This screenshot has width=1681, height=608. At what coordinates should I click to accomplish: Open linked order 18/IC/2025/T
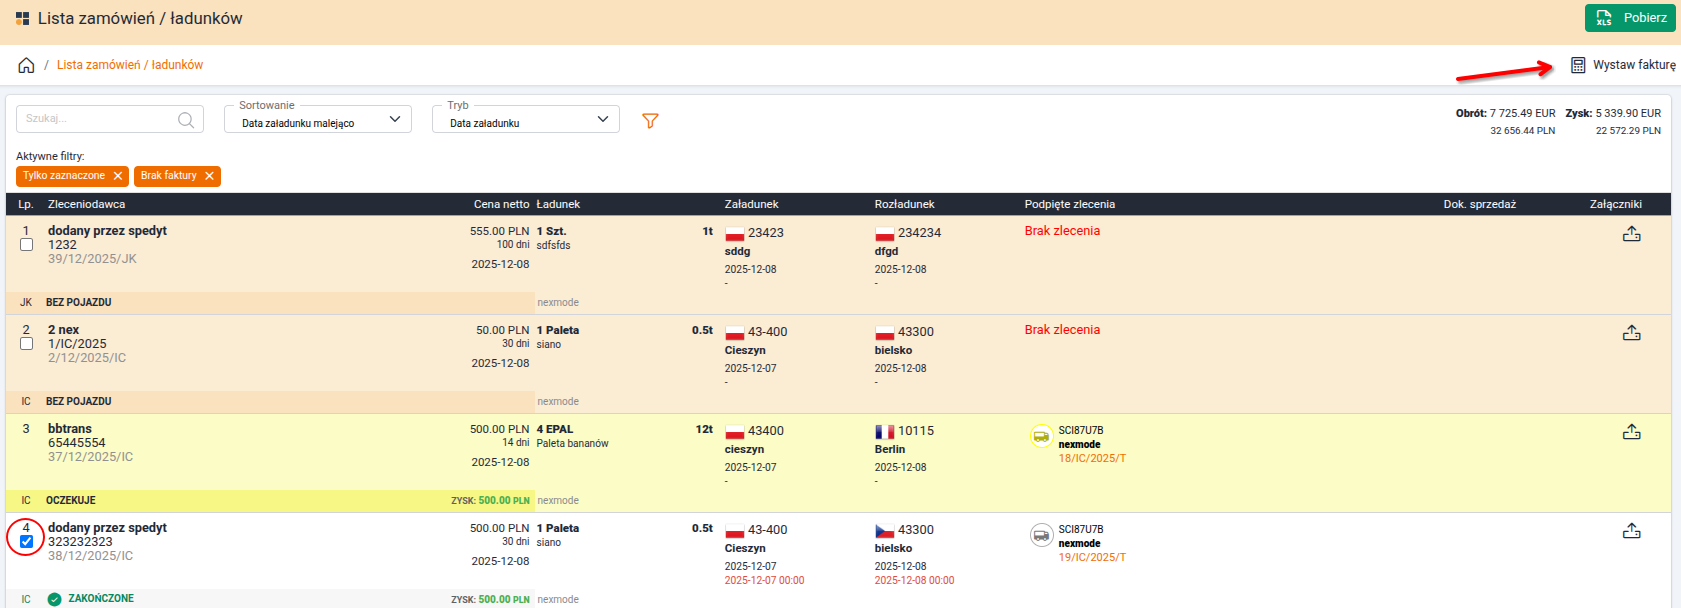(x=1092, y=458)
